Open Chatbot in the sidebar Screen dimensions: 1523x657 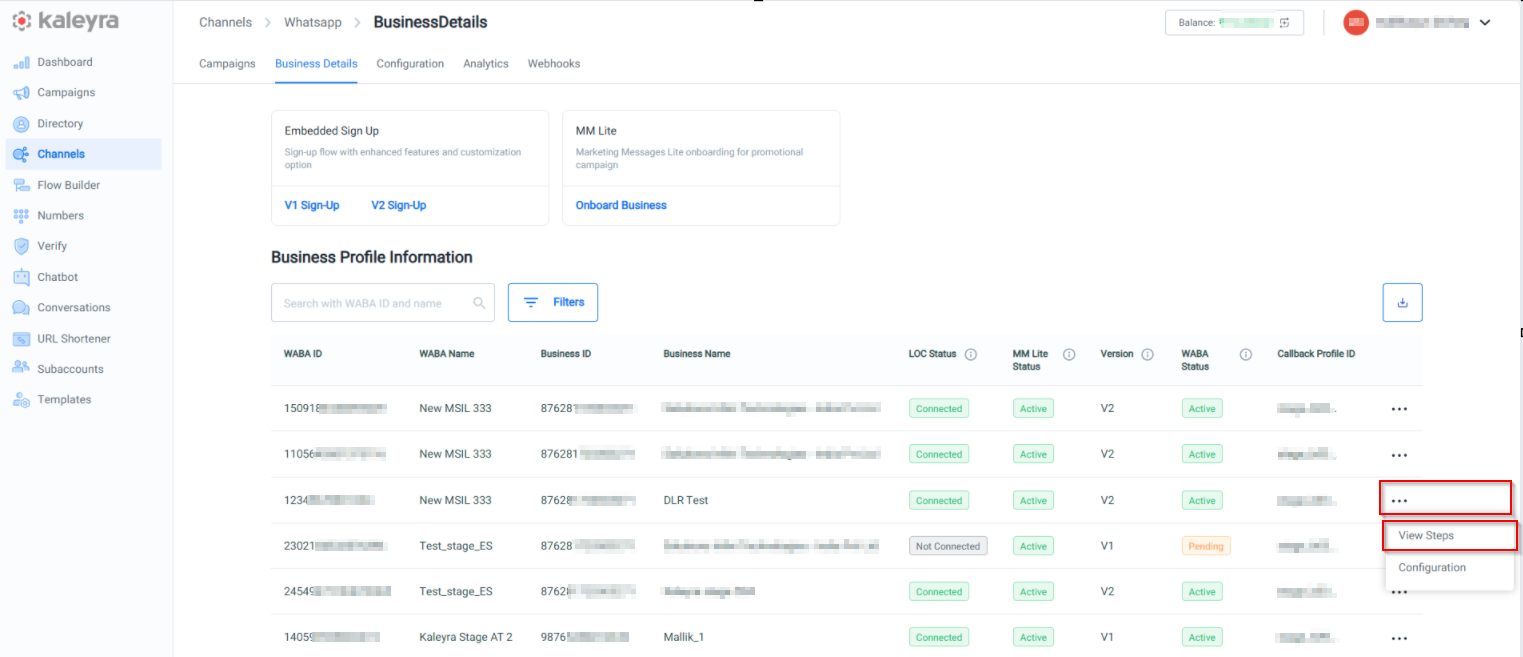[x=57, y=277]
